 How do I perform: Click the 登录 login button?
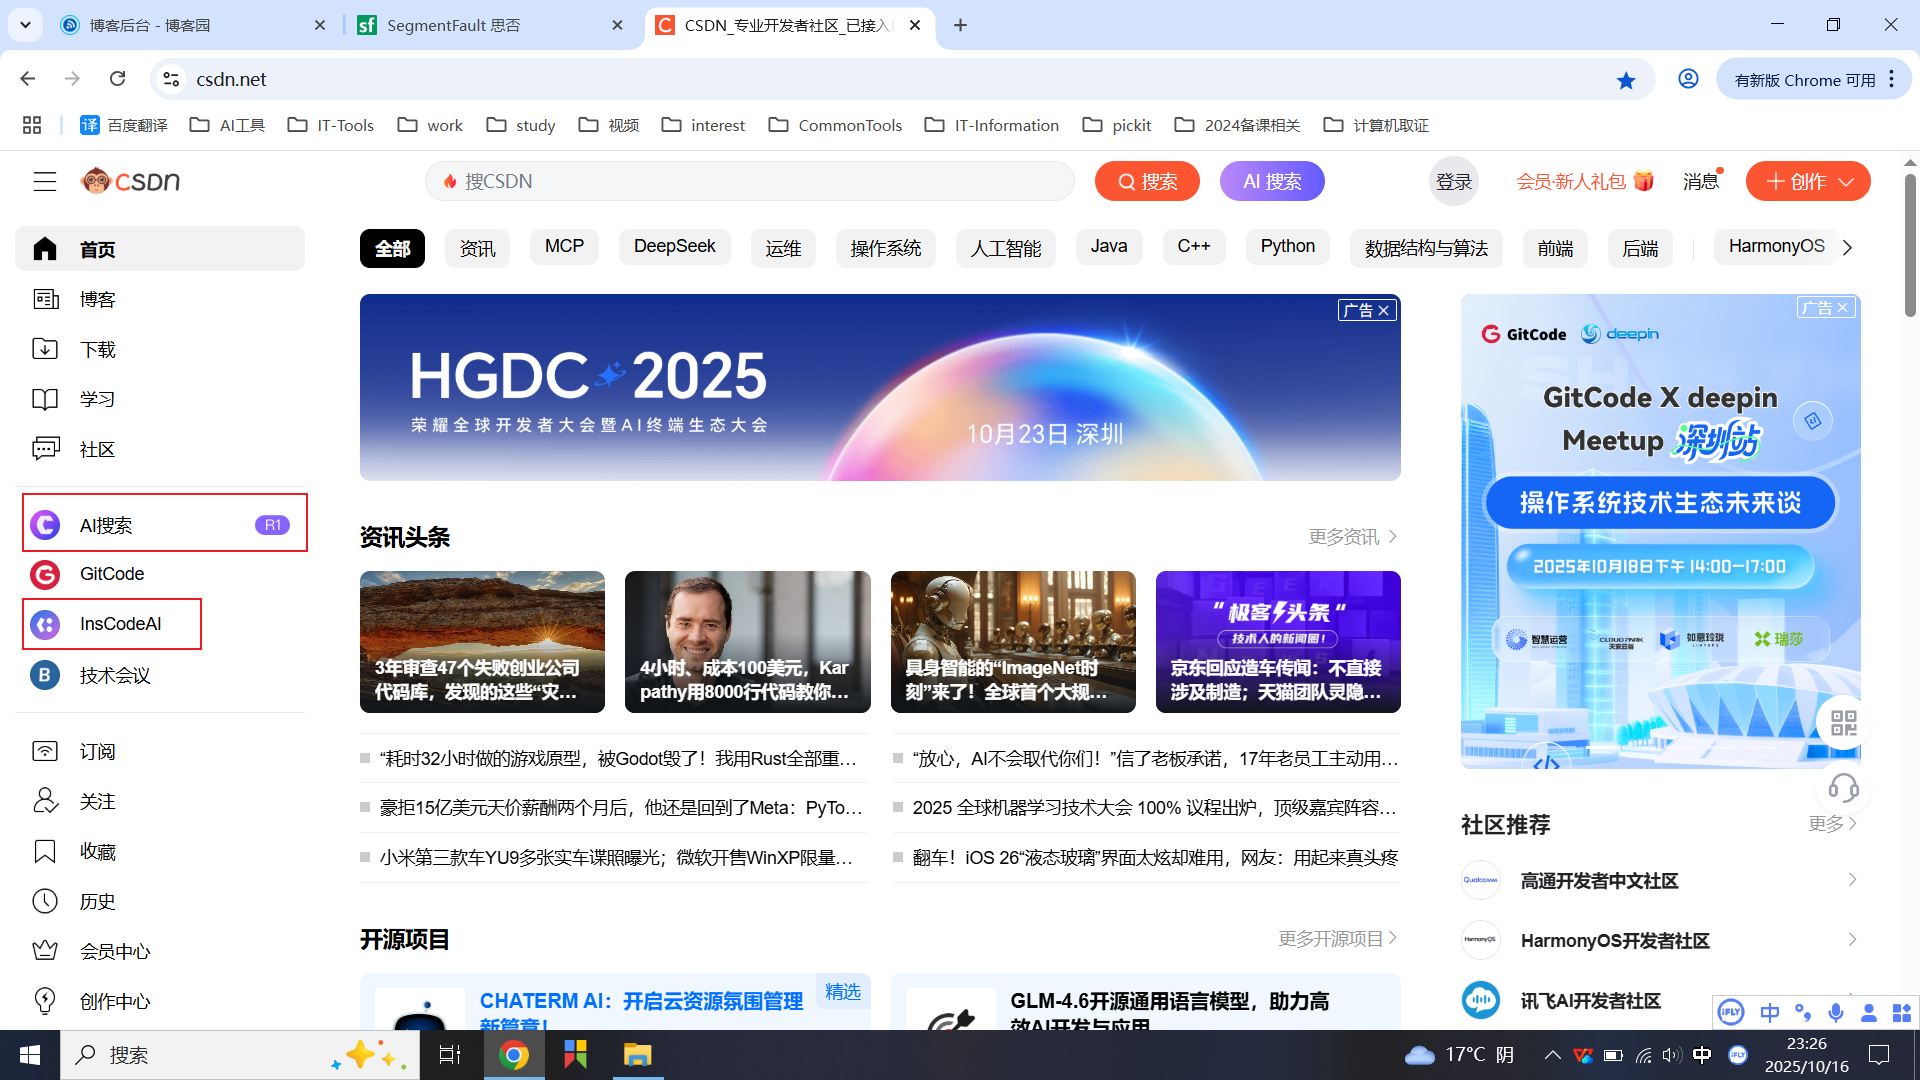point(1453,181)
